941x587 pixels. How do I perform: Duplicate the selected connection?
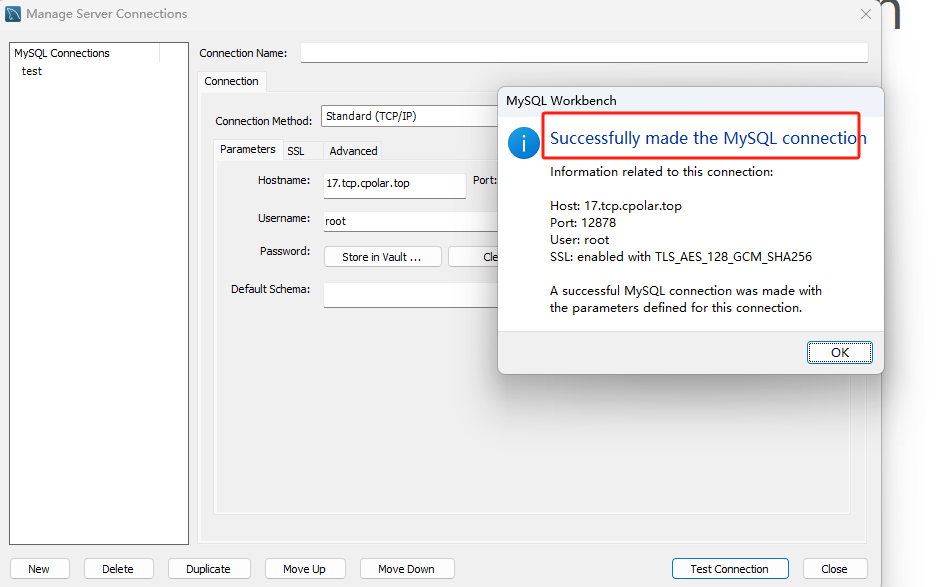tap(208, 568)
